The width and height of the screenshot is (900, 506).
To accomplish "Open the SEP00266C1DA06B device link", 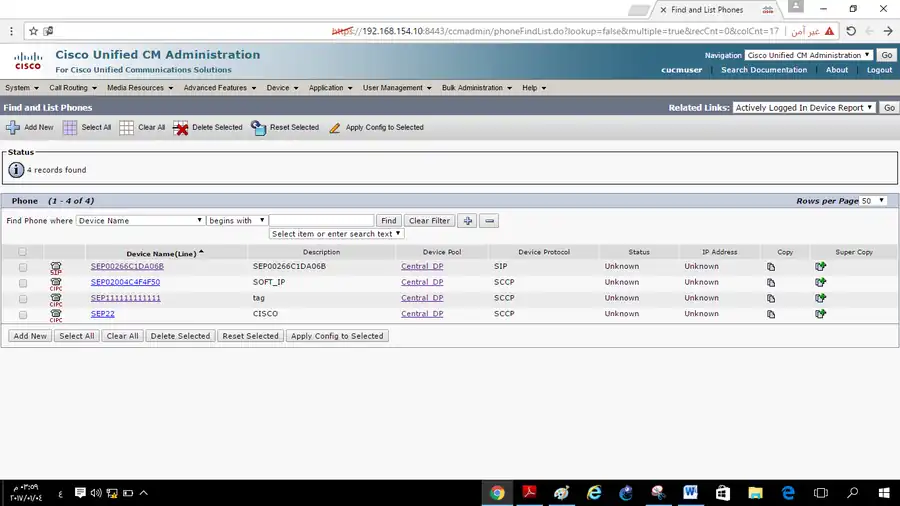I will [x=127, y=266].
